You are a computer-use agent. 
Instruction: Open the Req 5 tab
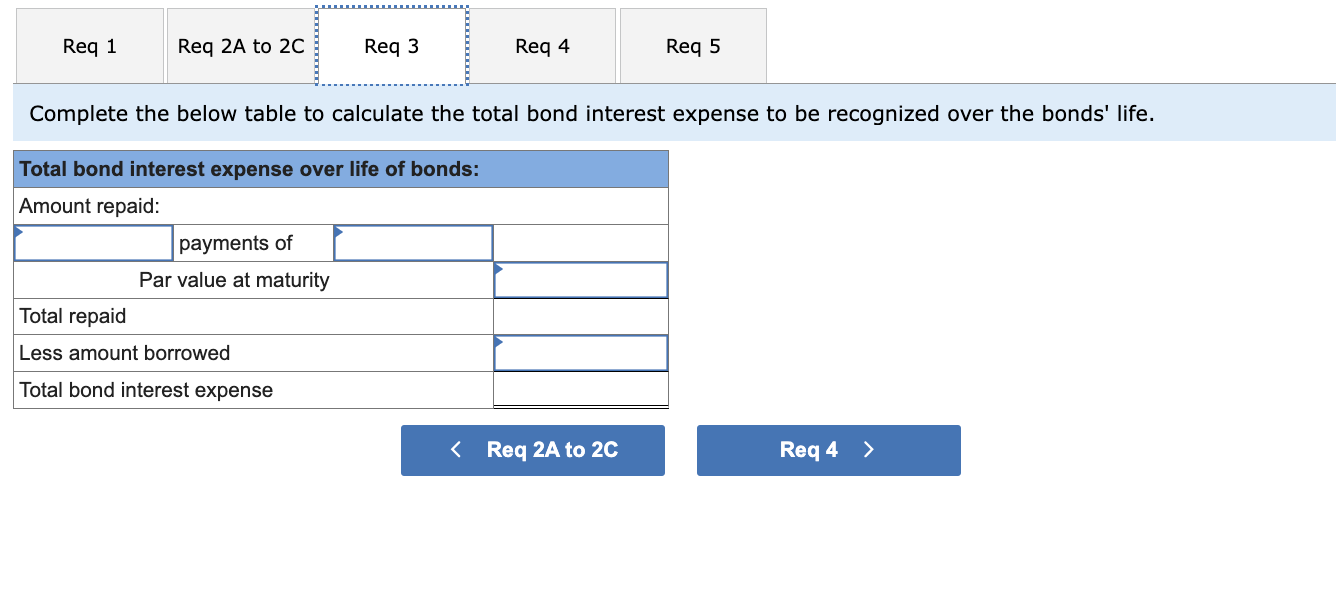click(692, 45)
